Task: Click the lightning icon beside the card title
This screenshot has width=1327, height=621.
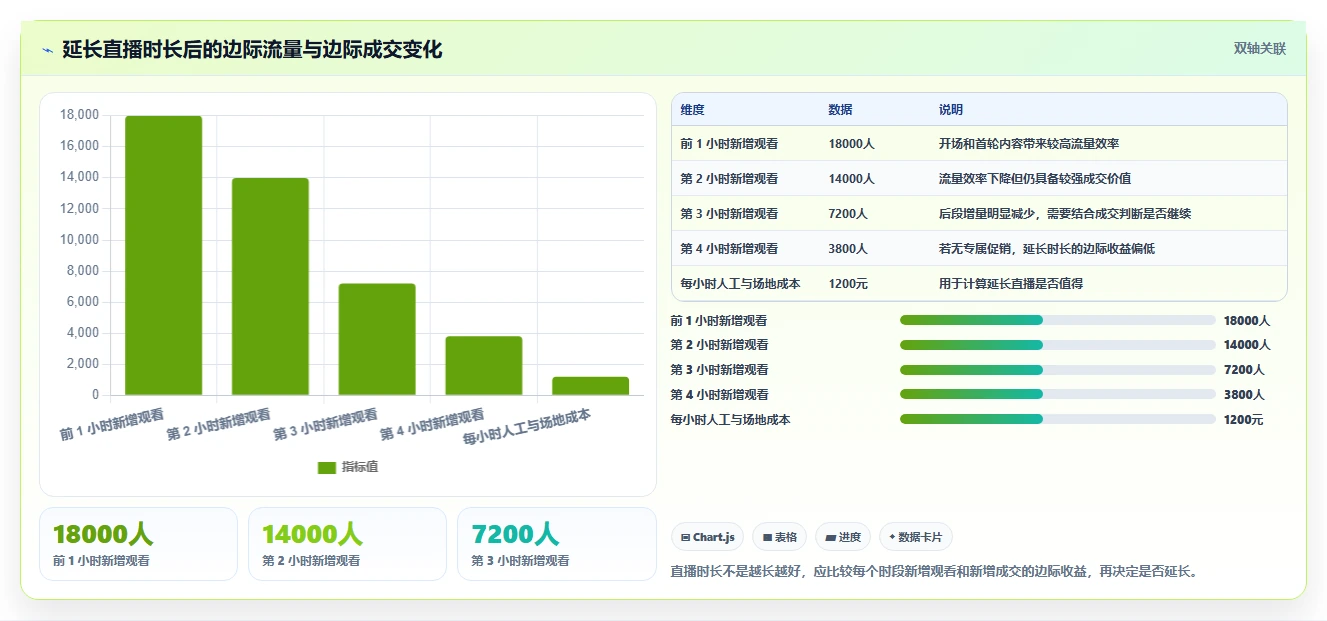Action: click(x=47, y=50)
